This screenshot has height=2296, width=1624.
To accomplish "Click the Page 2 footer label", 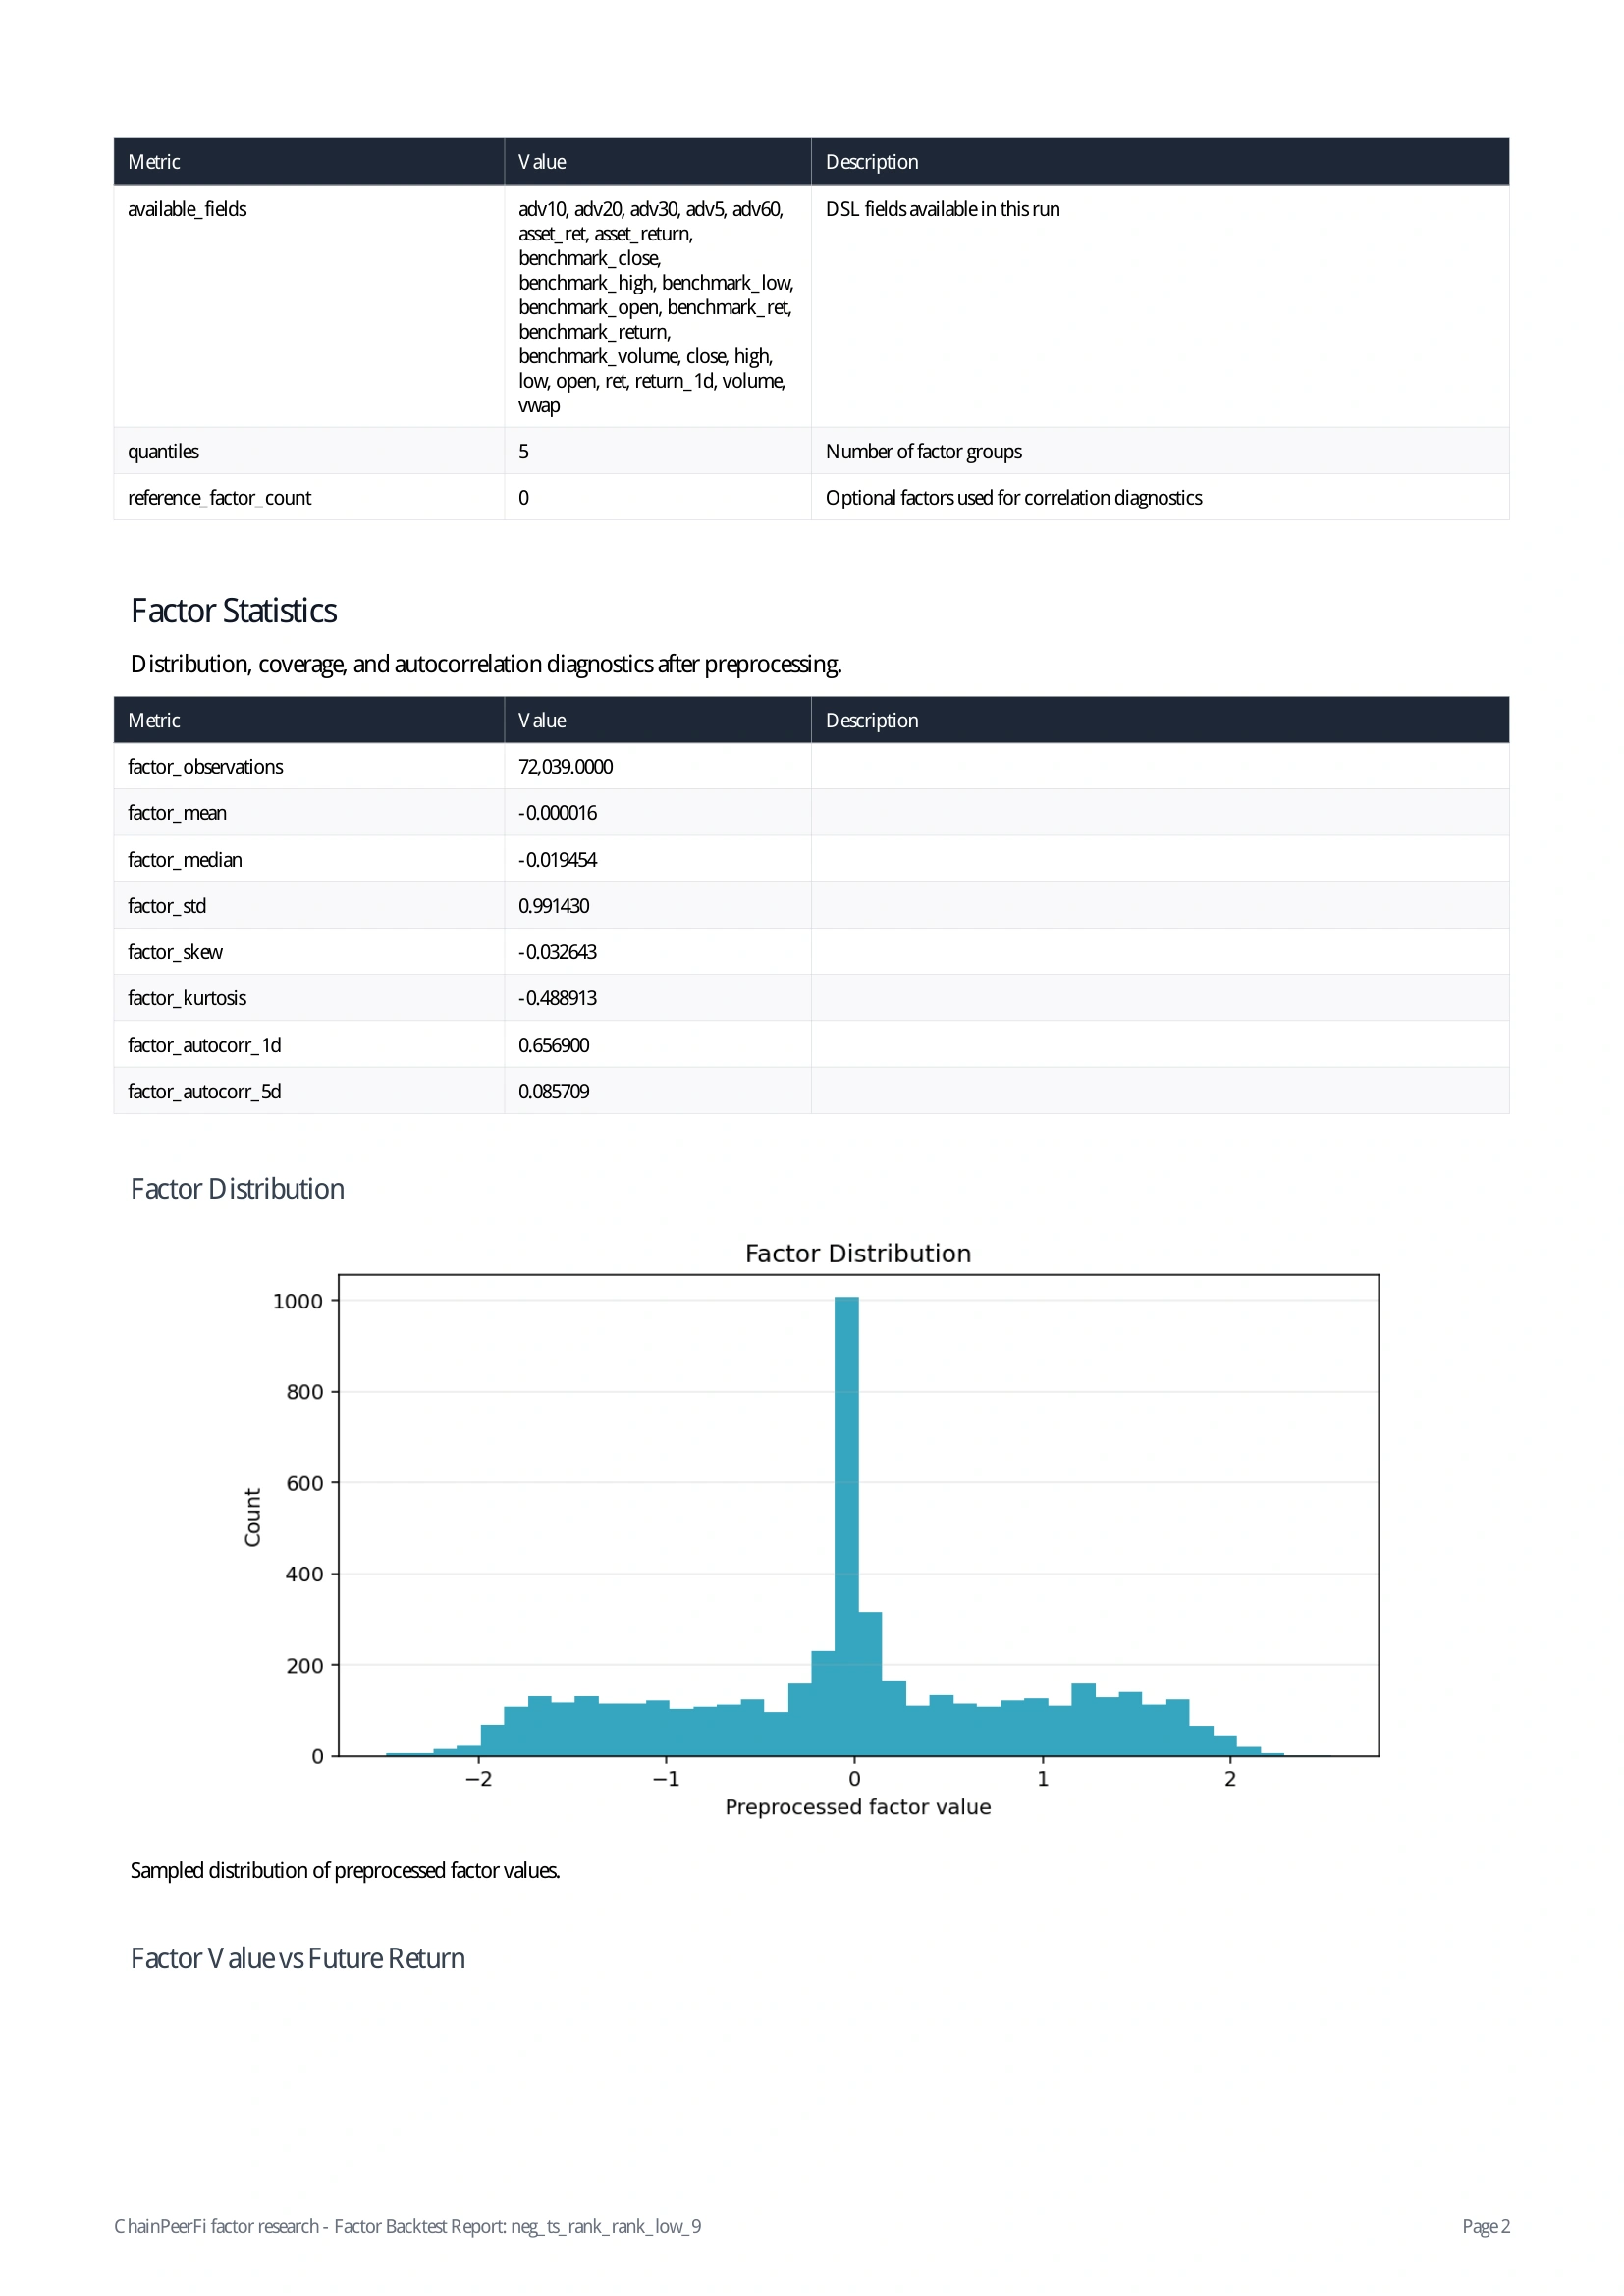I will point(1485,2226).
